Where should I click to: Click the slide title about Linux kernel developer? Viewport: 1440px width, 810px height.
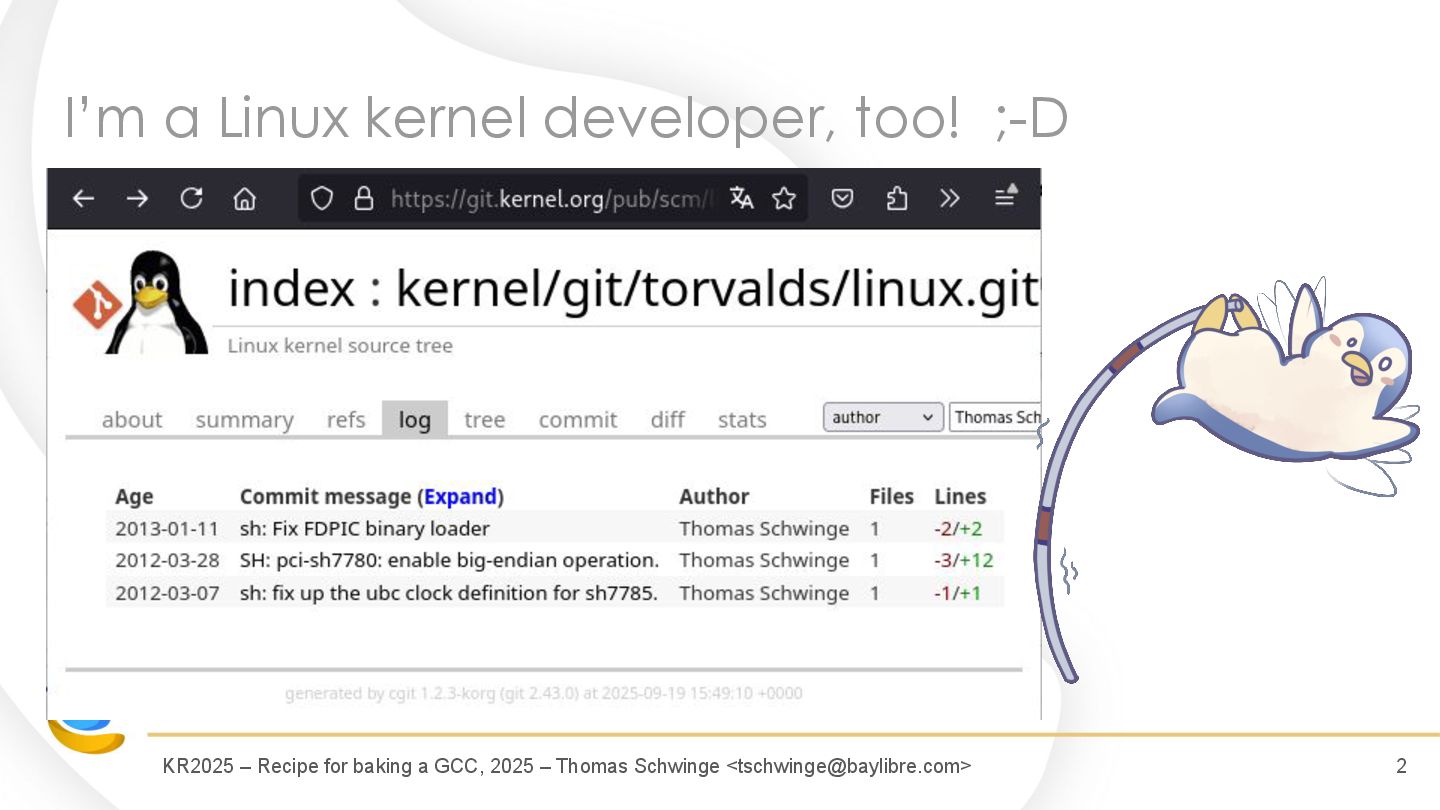566,118
